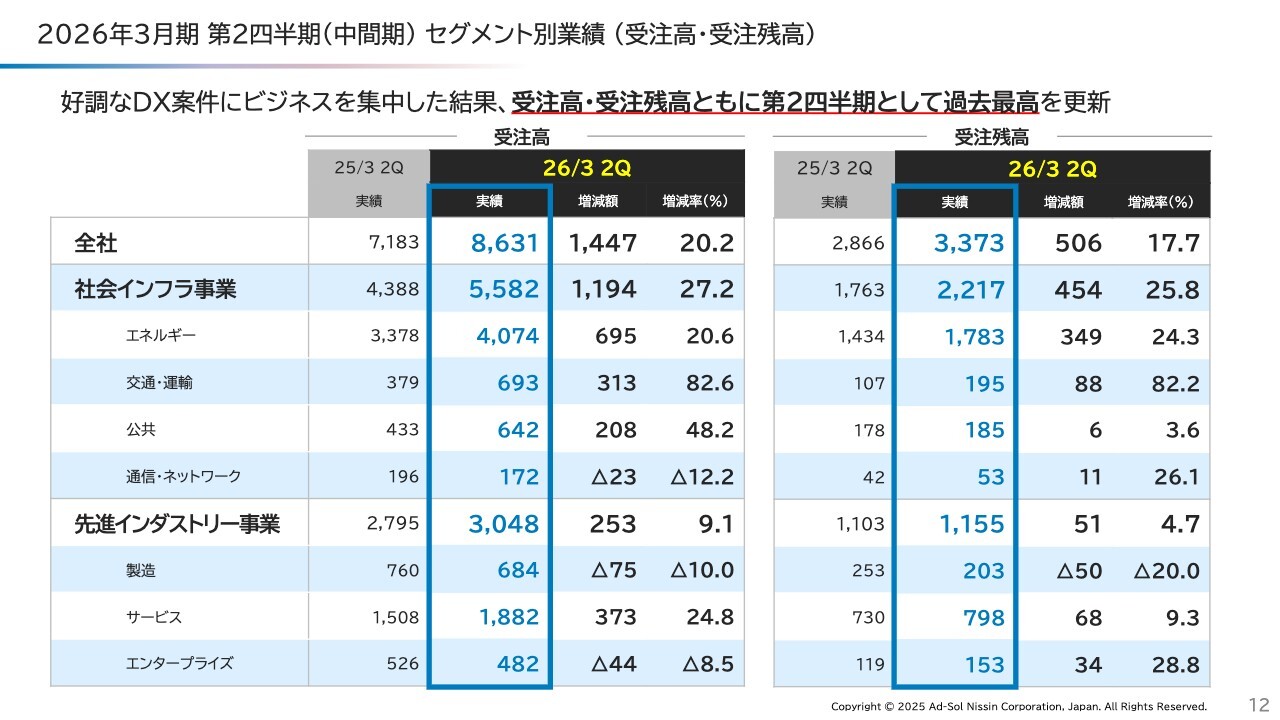Click the slide title text at top
Image resolution: width=1280 pixels, height=720 pixels.
coord(426,35)
